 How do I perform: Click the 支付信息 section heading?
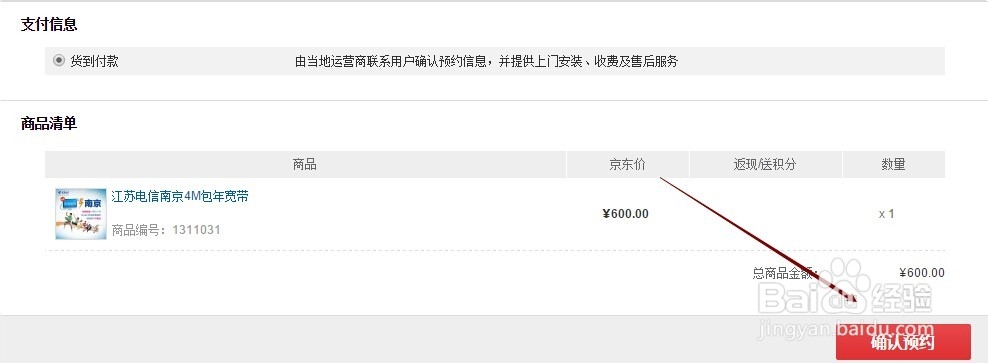point(49,25)
